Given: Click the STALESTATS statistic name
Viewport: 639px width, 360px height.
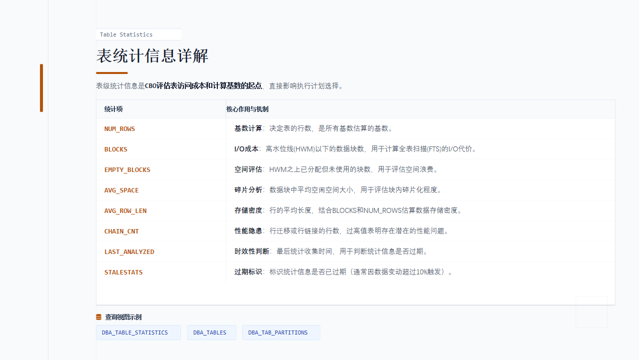Looking at the screenshot, I should pyautogui.click(x=123, y=272).
